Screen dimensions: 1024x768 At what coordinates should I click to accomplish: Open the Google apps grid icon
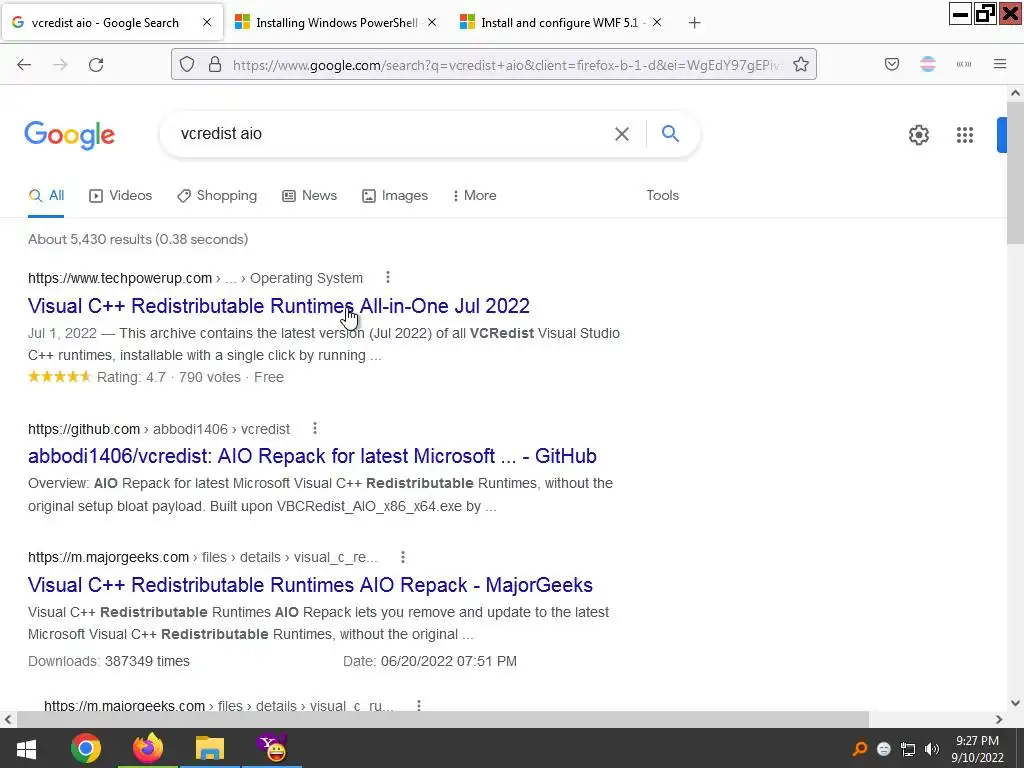965,135
